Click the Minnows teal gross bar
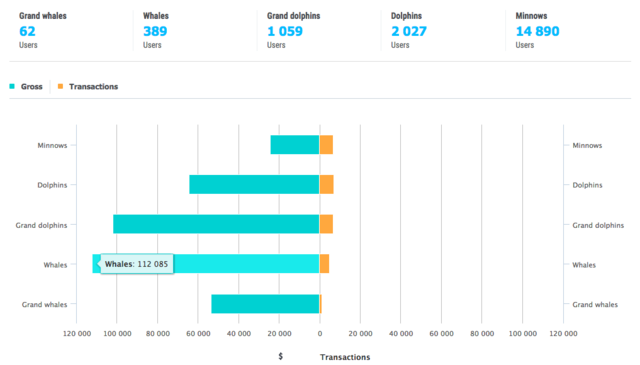640x365 pixels. click(x=295, y=145)
